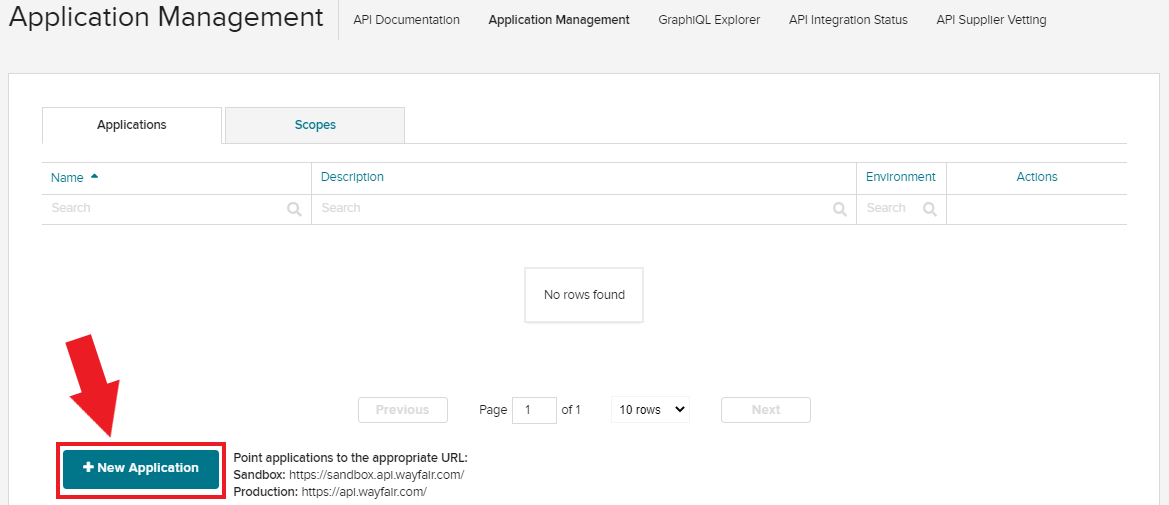Open the API Documentation nav item
The width and height of the screenshot is (1169, 505).
406,20
